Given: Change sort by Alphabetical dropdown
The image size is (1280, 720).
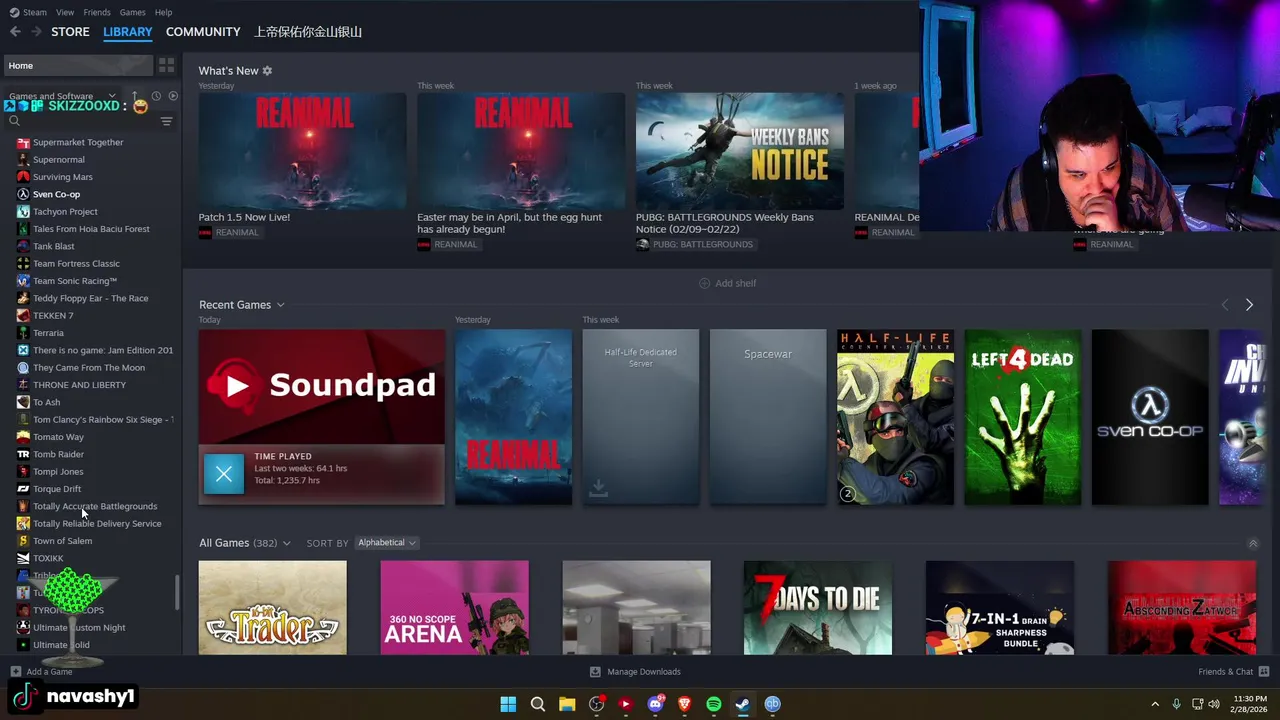Looking at the screenshot, I should 387,543.
